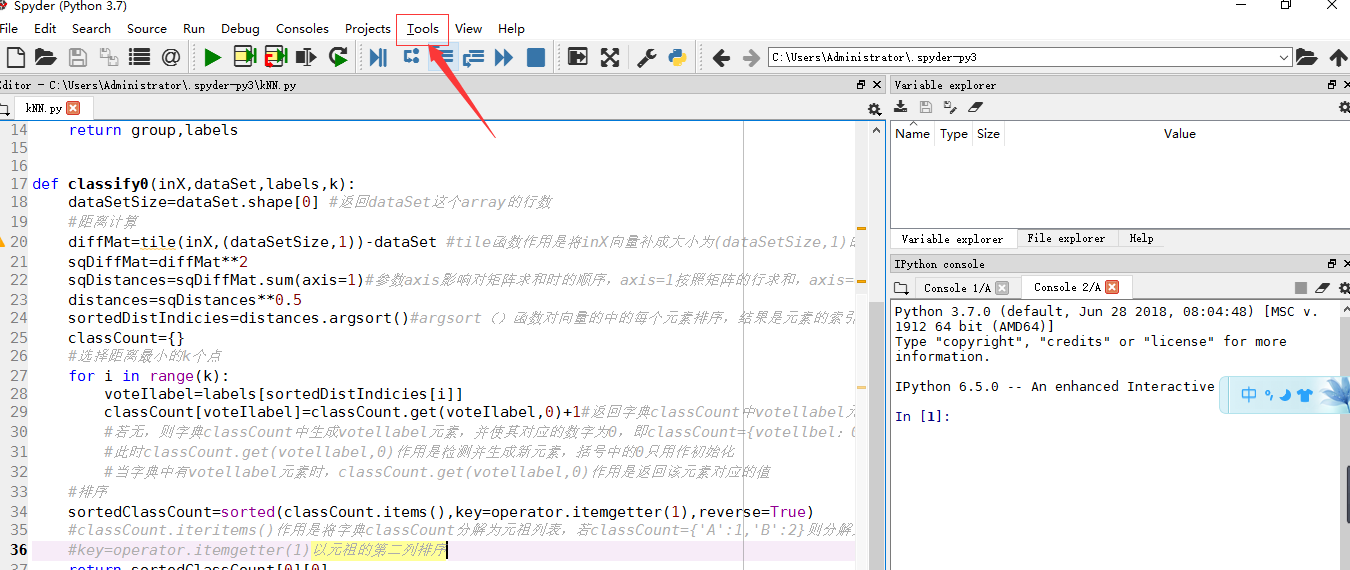Viewport: 1350px width, 570px height.
Task: Browse for a working directory folder icon
Action: [1306, 58]
